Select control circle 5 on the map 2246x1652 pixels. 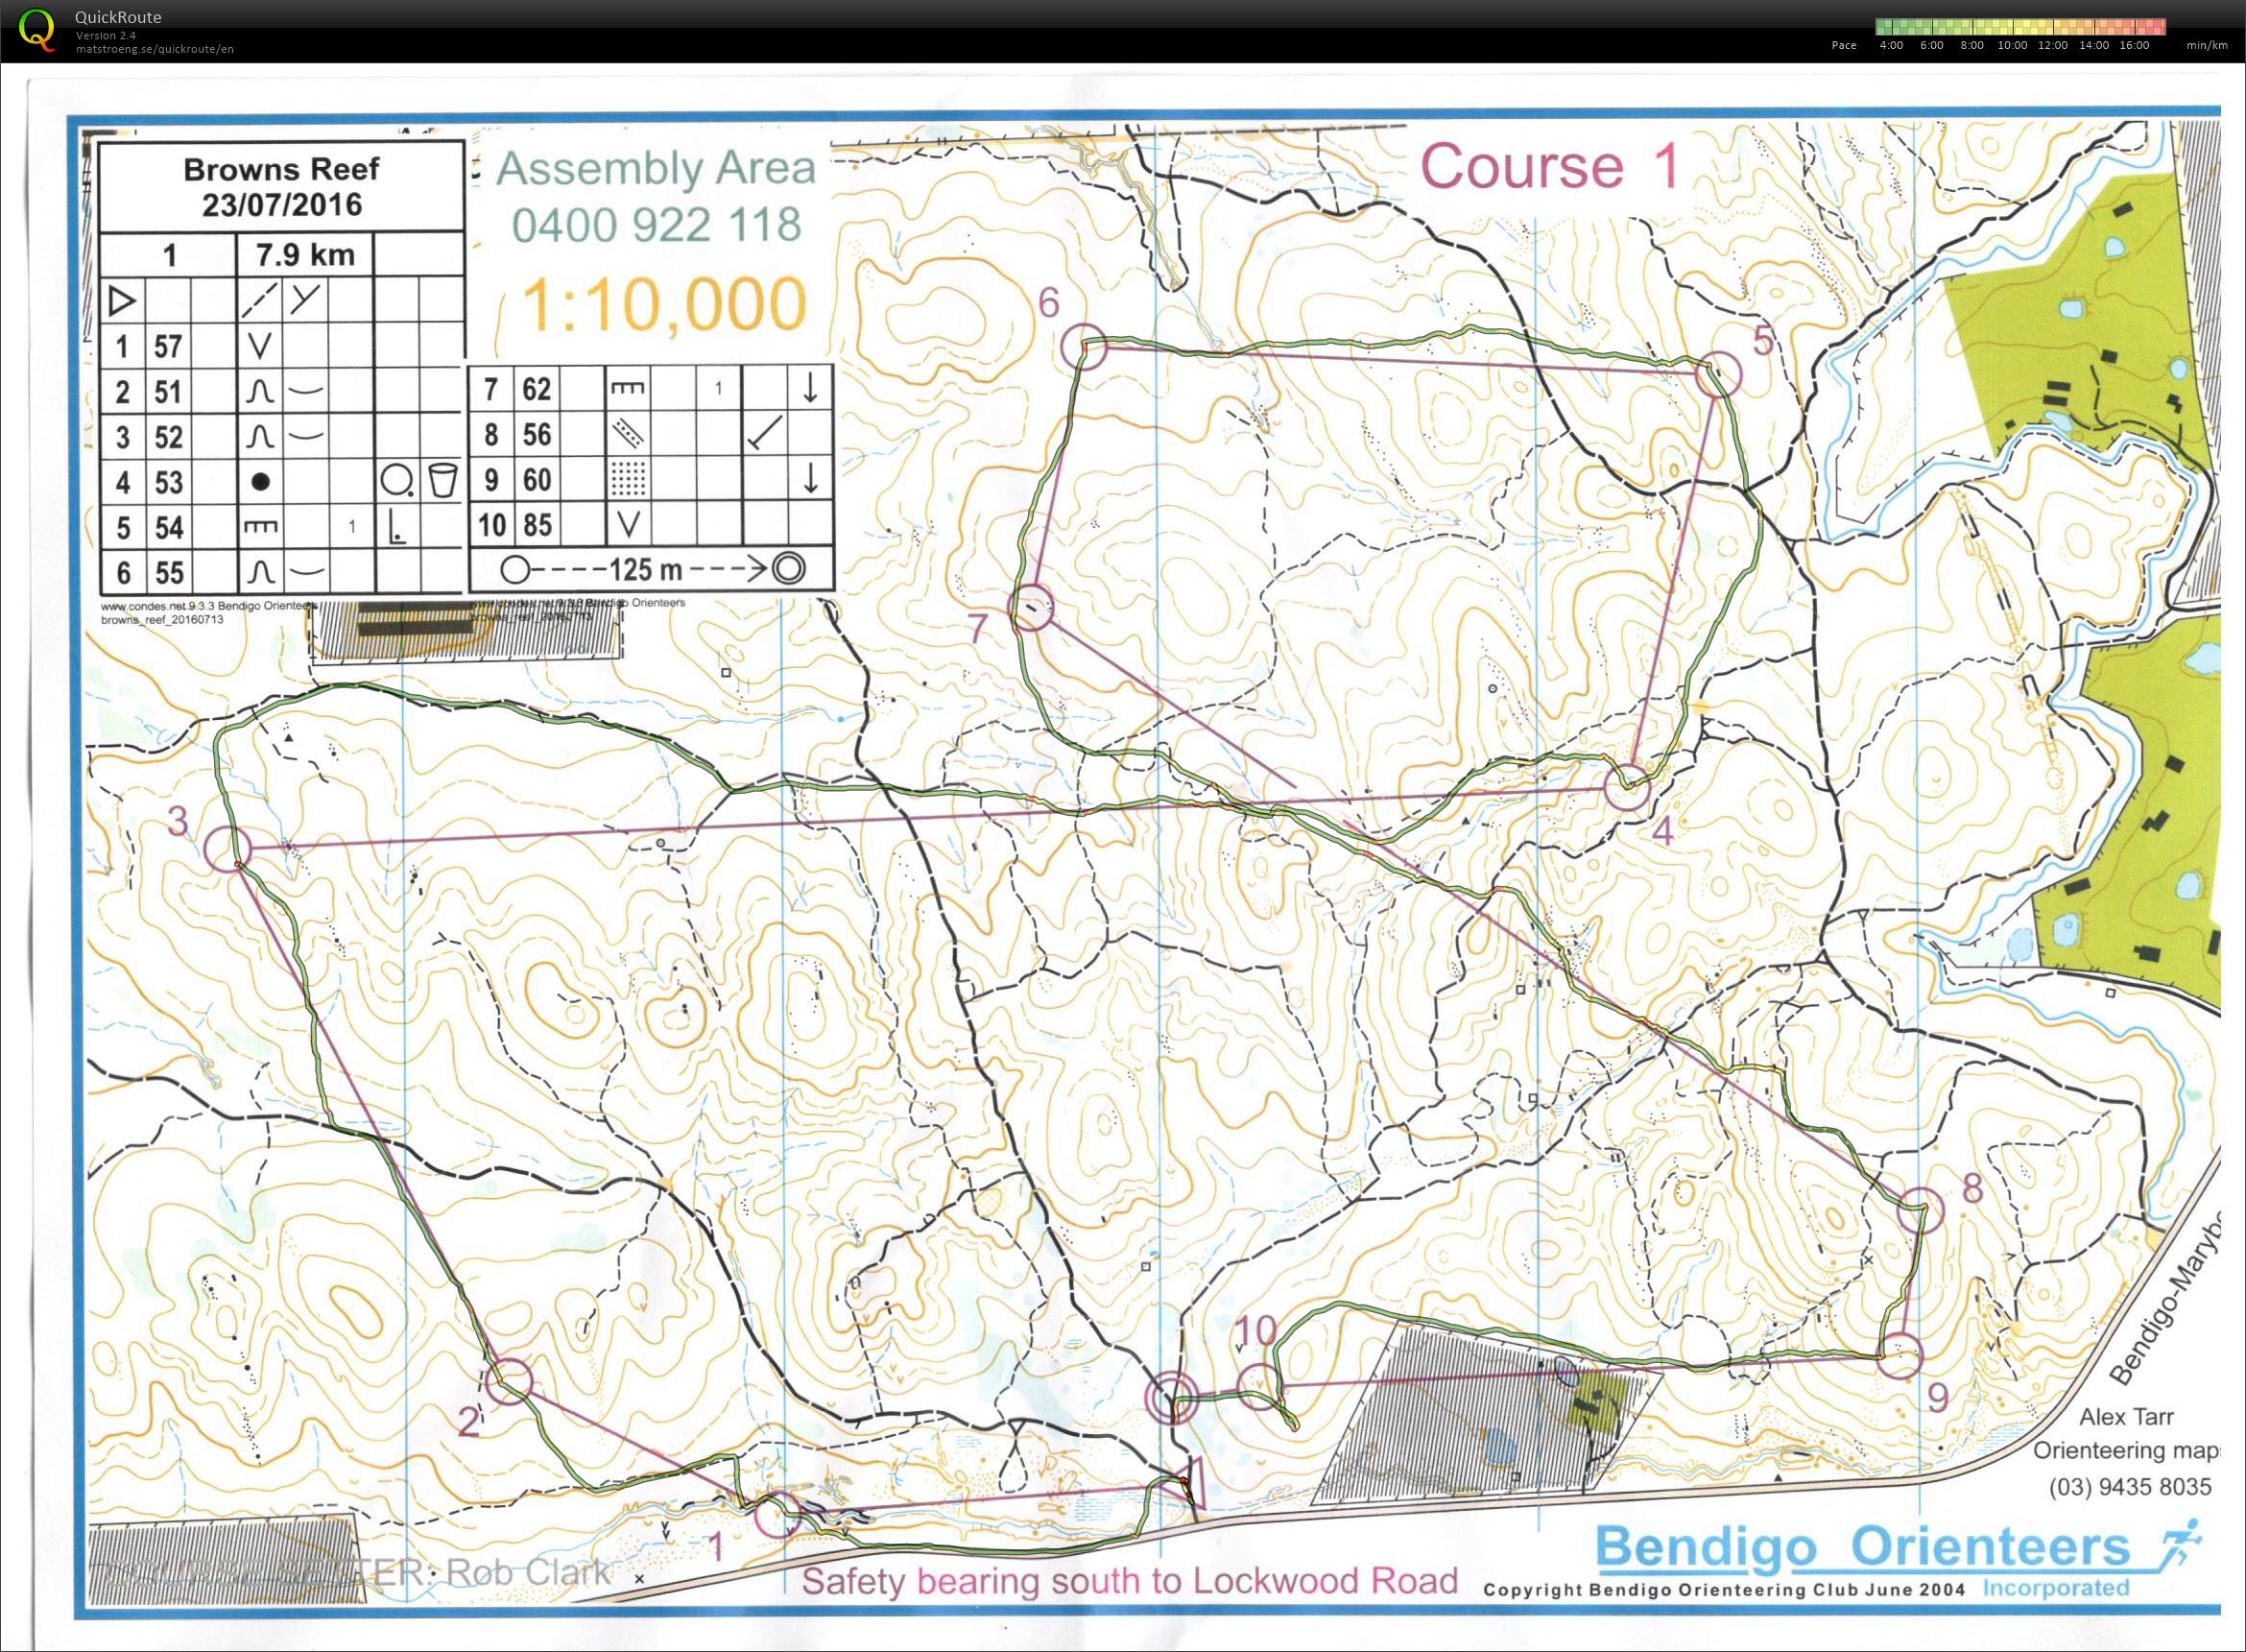point(1720,374)
